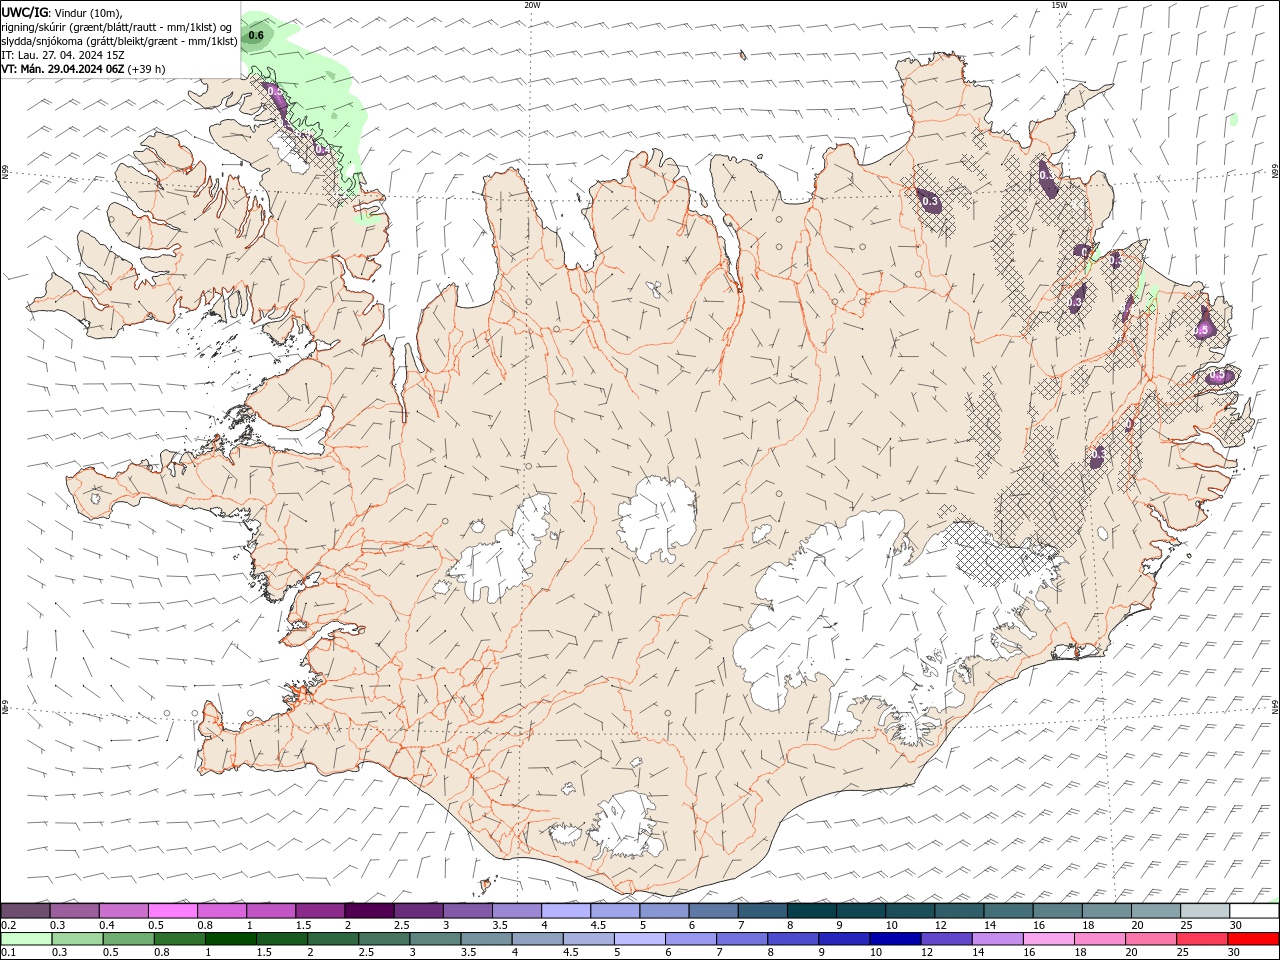Select the lower legend swatch between 6 and 7
Image resolution: width=1280 pixels, height=960 pixels.
(x=691, y=939)
